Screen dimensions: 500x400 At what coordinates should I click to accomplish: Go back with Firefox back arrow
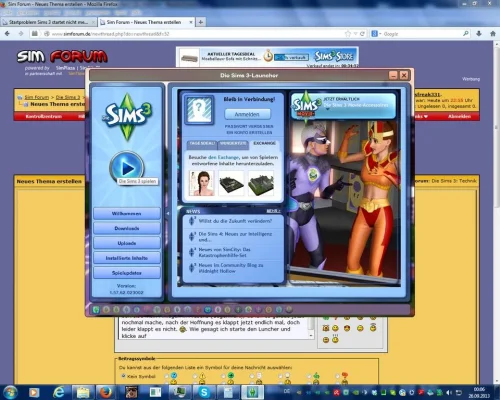pyautogui.click(x=7, y=33)
